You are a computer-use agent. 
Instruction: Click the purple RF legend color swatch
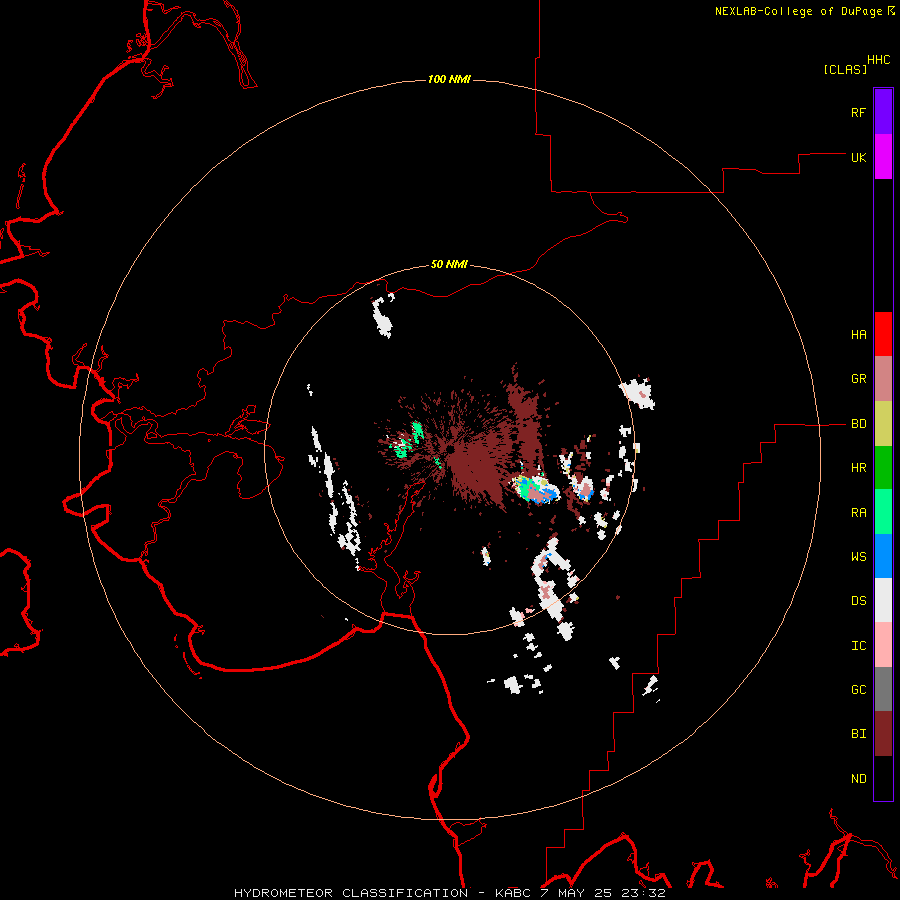[x=883, y=112]
